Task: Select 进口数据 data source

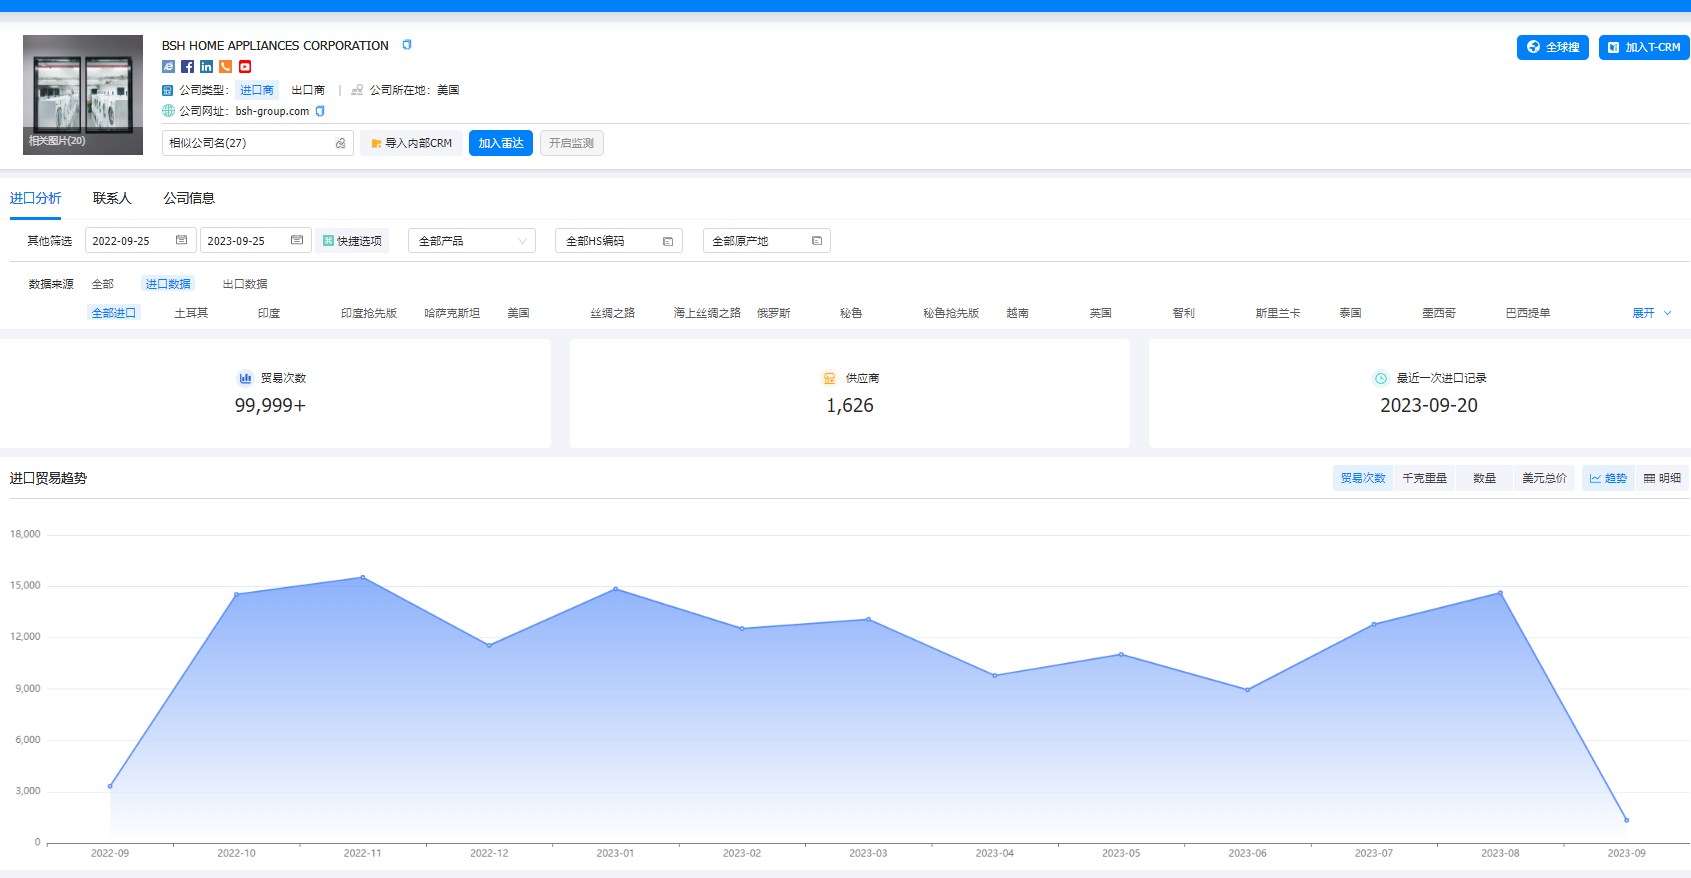Action: (x=168, y=284)
